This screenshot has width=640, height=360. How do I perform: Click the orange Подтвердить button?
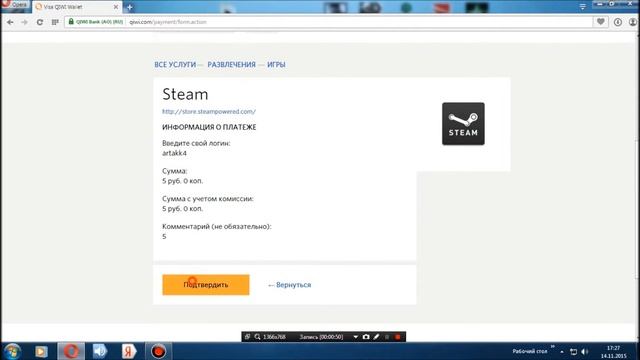tap(206, 284)
